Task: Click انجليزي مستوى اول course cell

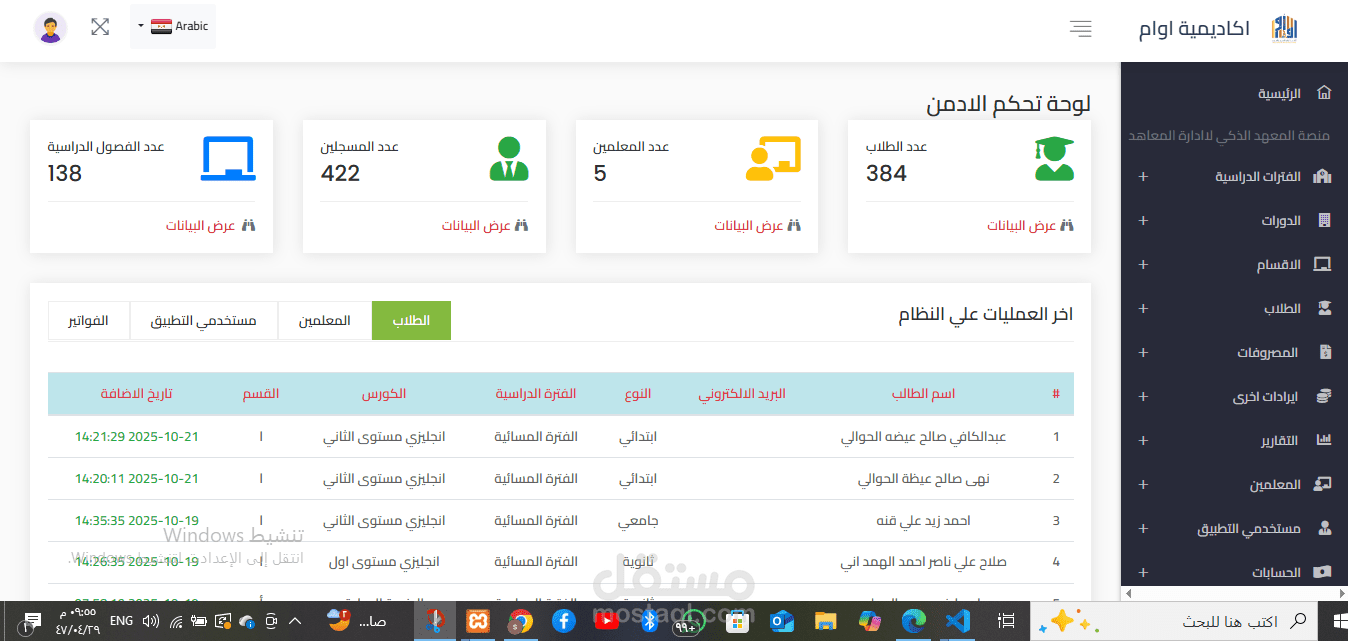Action: tap(384, 562)
